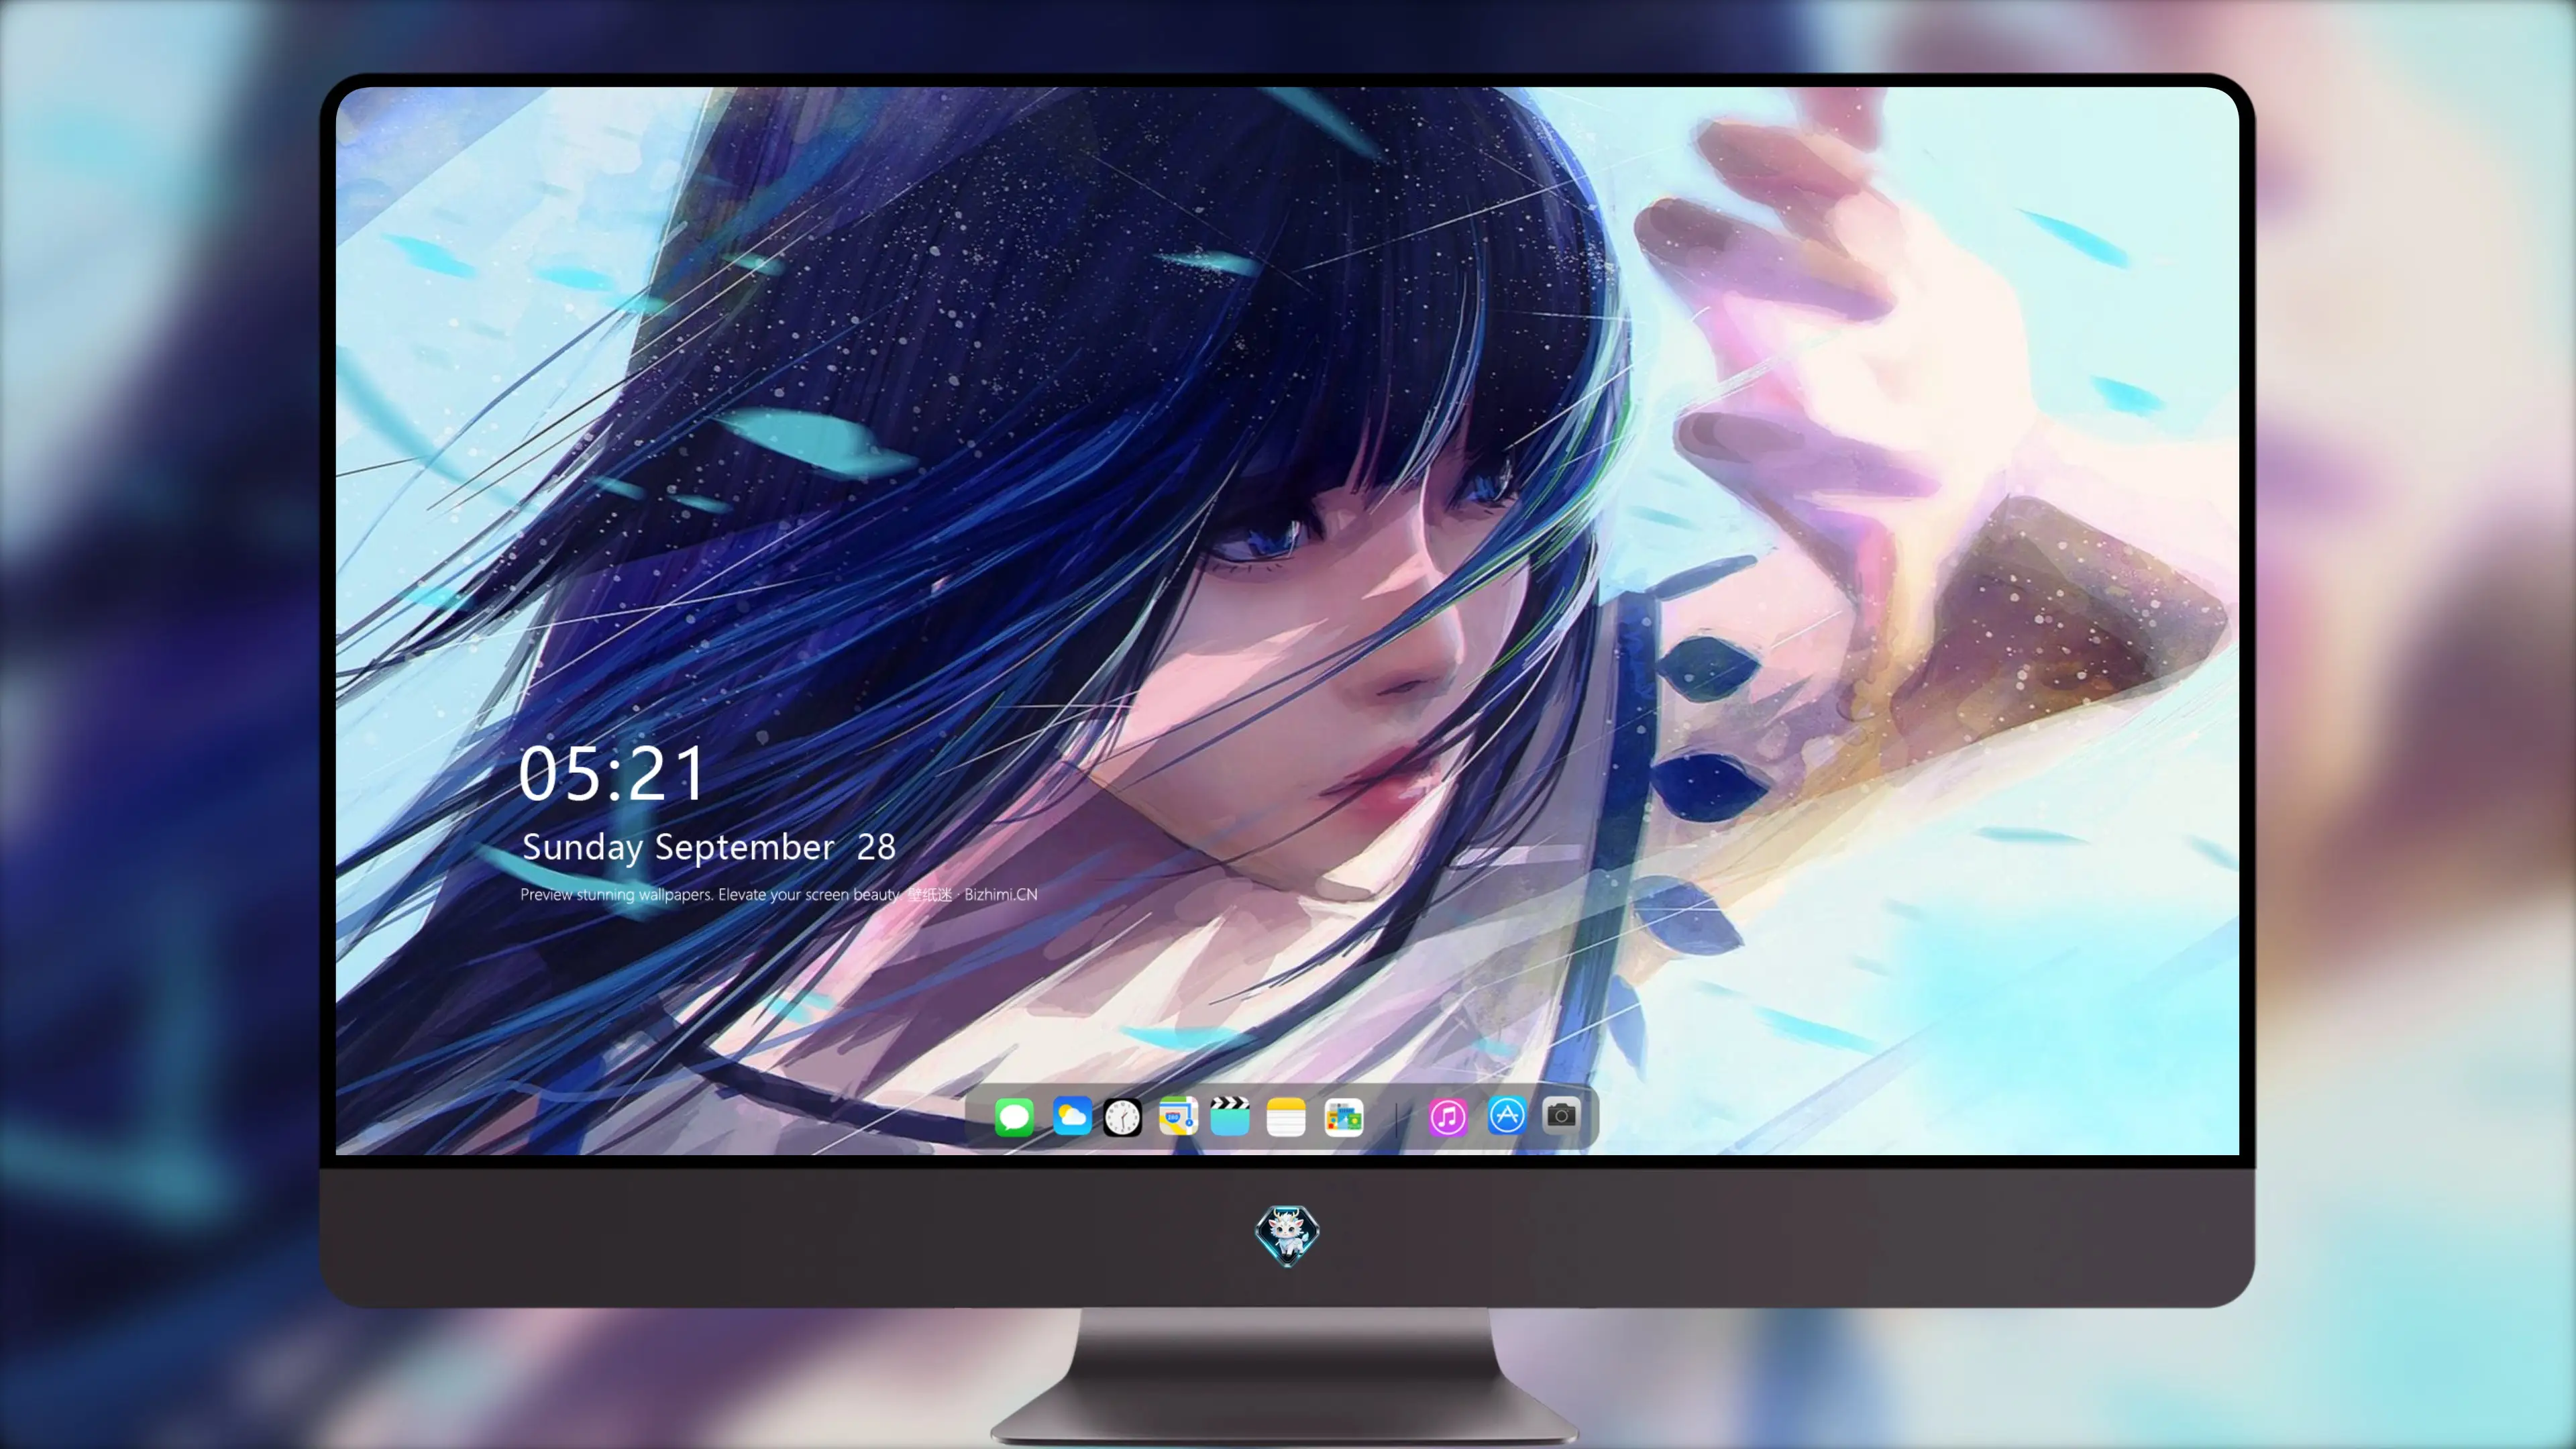Open the blue App Store icon
Screen dimensions: 2576x1449
click(x=1507, y=1115)
